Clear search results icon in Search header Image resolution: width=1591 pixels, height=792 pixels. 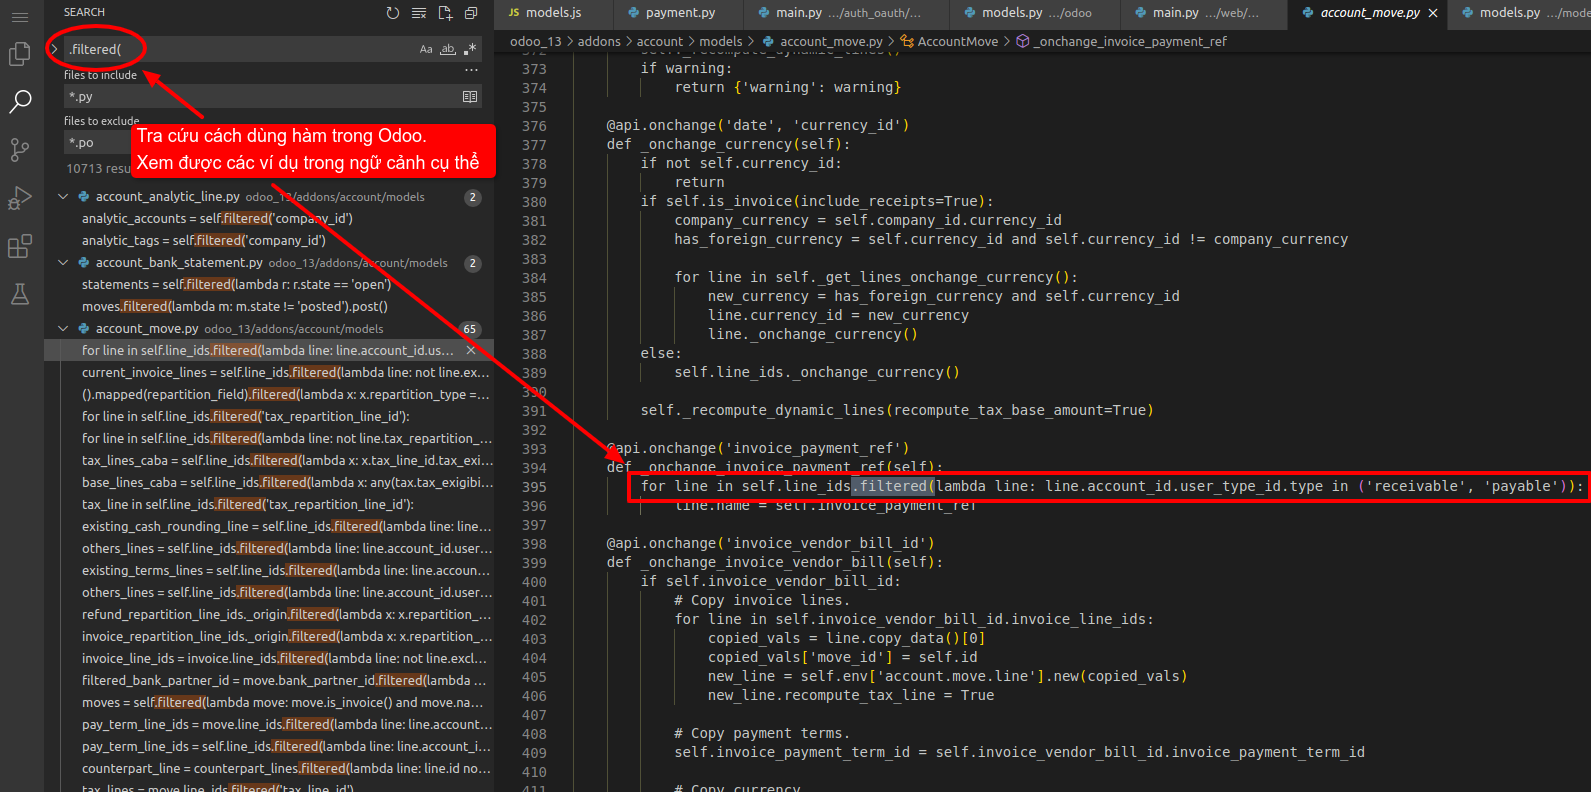click(419, 13)
